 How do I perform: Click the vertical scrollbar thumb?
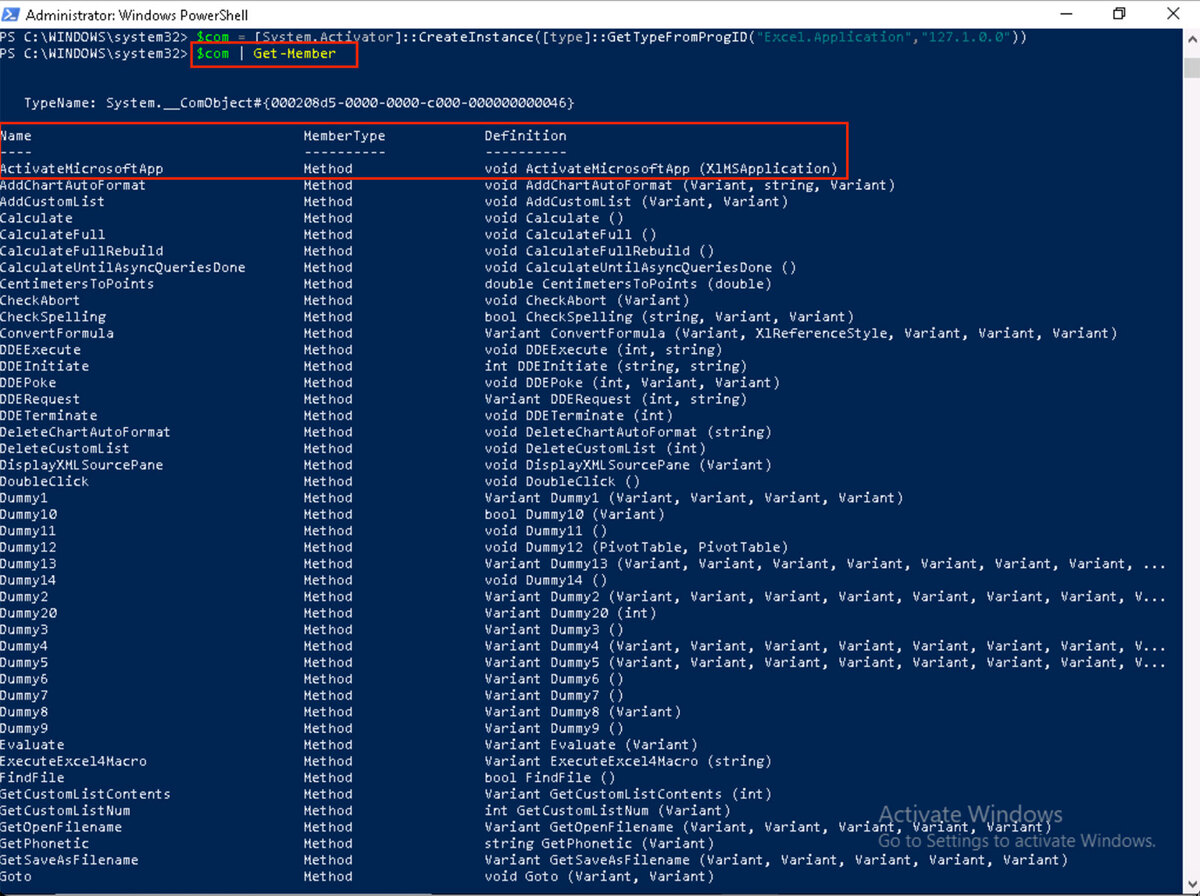point(1191,66)
